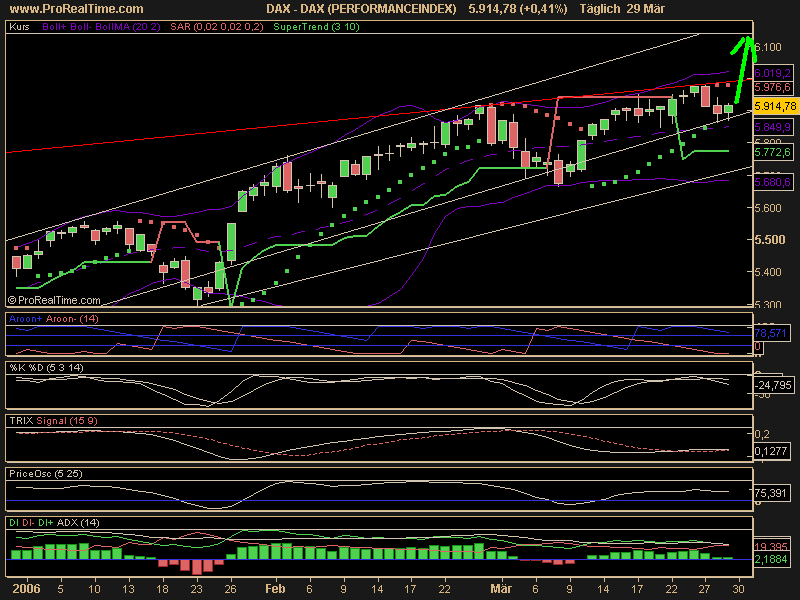Click the Mär month label on date axis
The height and width of the screenshot is (600, 800).
[x=501, y=589]
